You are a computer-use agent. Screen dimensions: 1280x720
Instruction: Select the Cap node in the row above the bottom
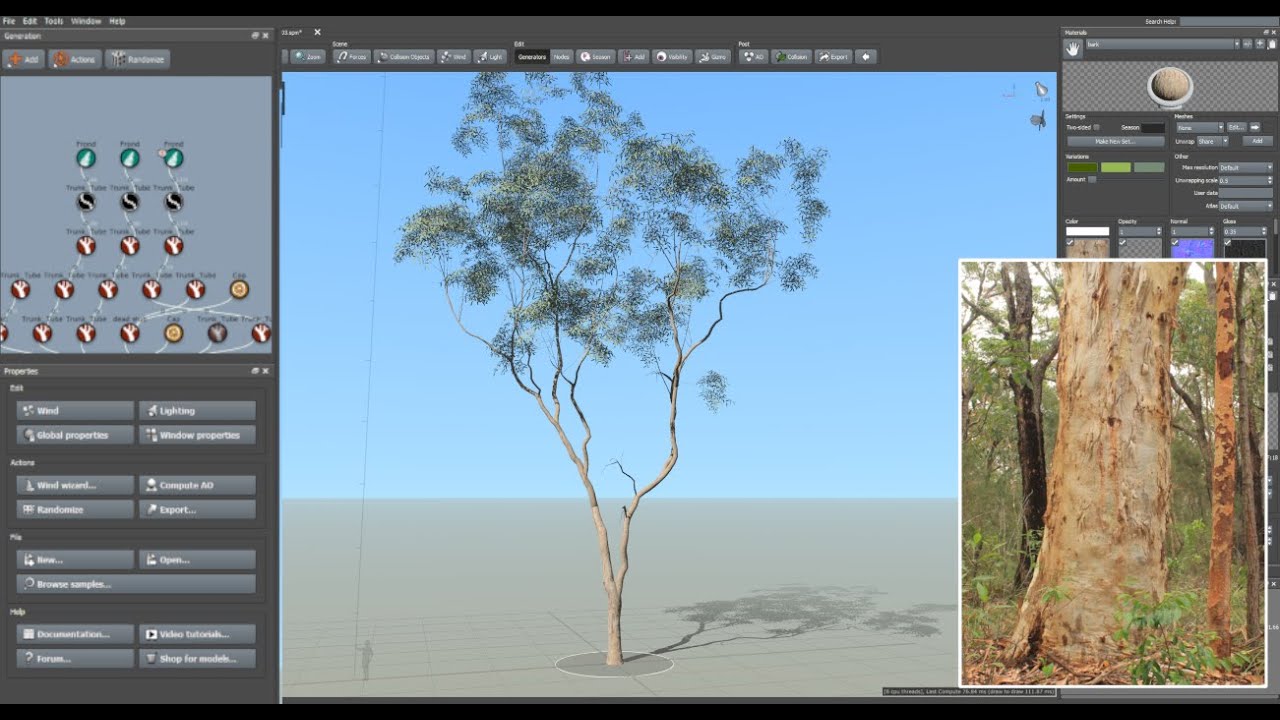click(x=239, y=289)
